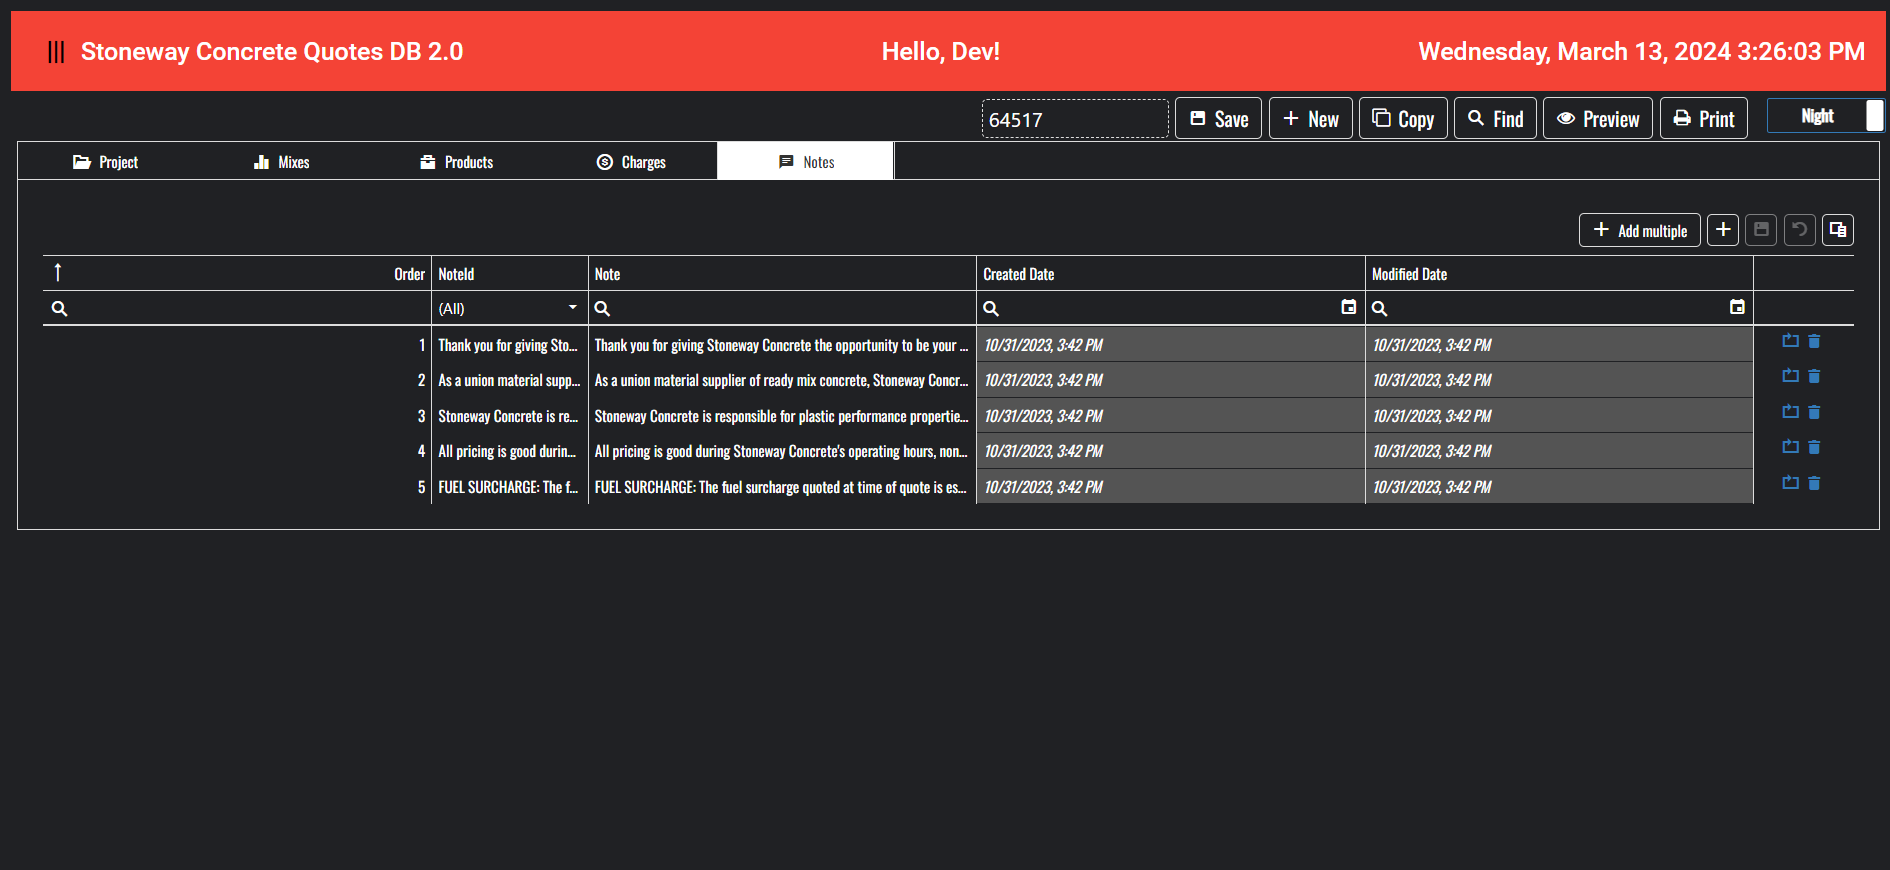Click the grid's undo changes icon

coord(1800,230)
